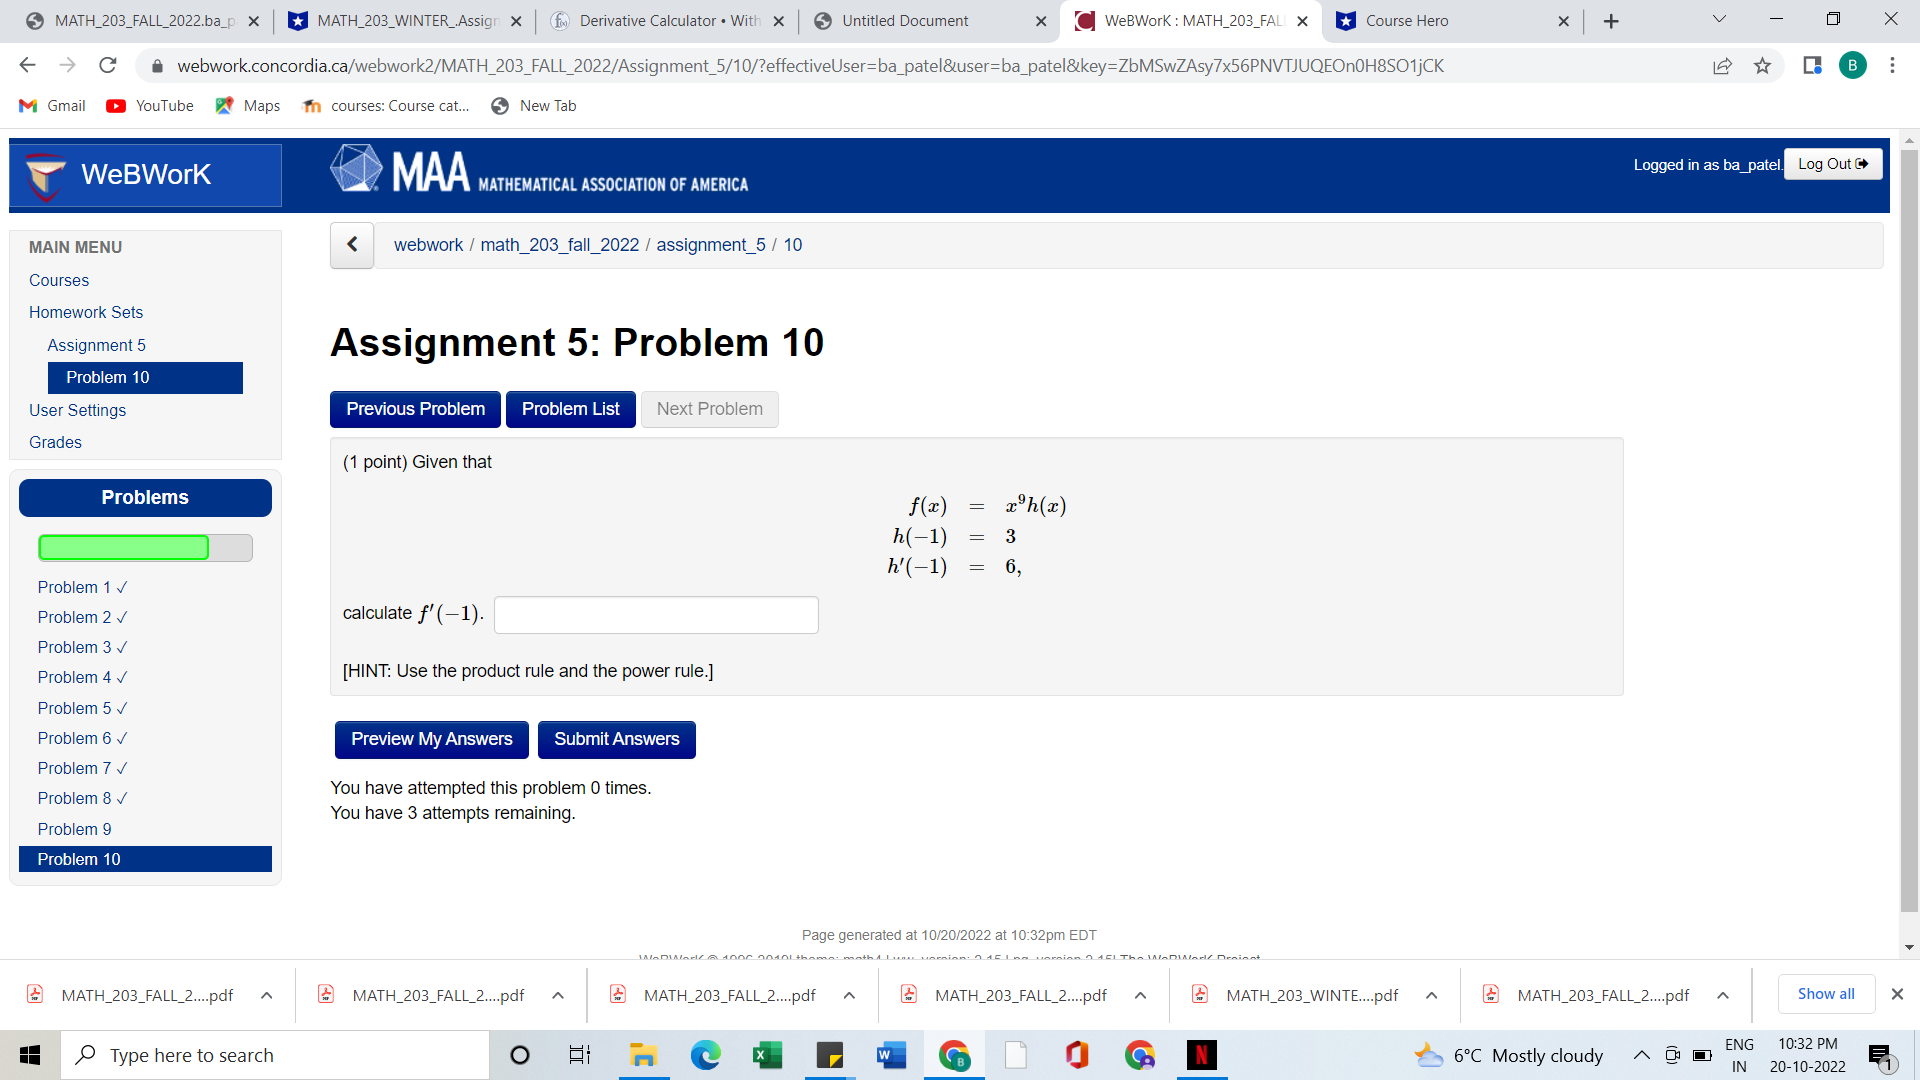Bookmark this page with star icon
The height and width of the screenshot is (1080, 1920).
(x=1762, y=66)
